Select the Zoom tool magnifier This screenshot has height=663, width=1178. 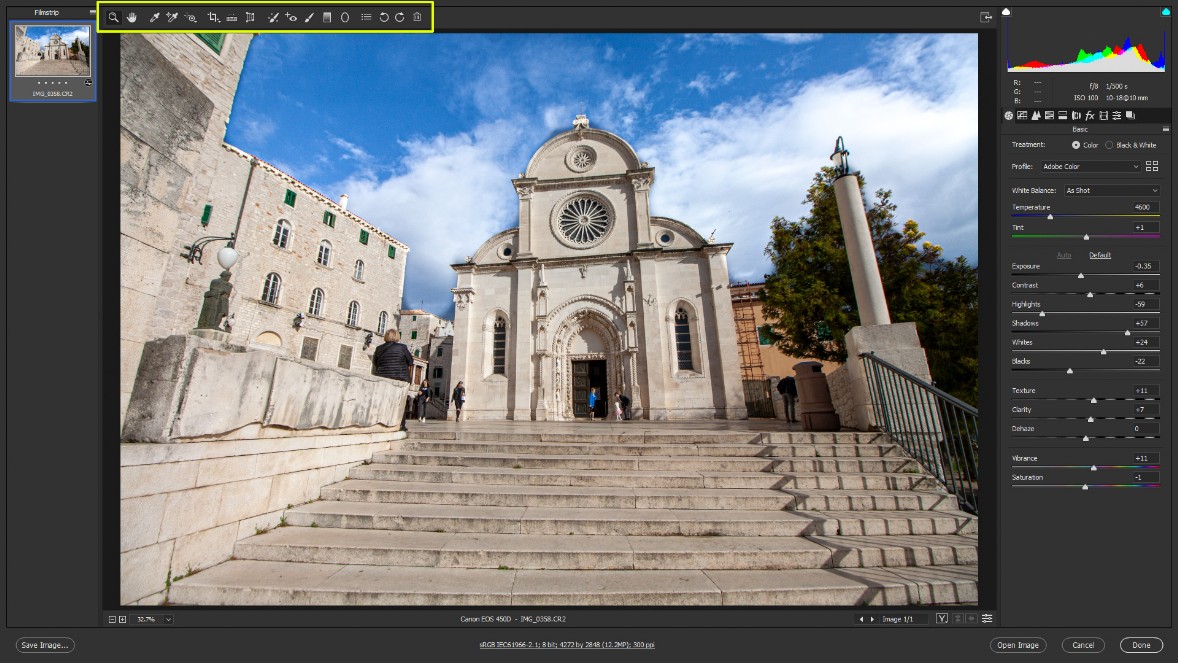point(113,17)
